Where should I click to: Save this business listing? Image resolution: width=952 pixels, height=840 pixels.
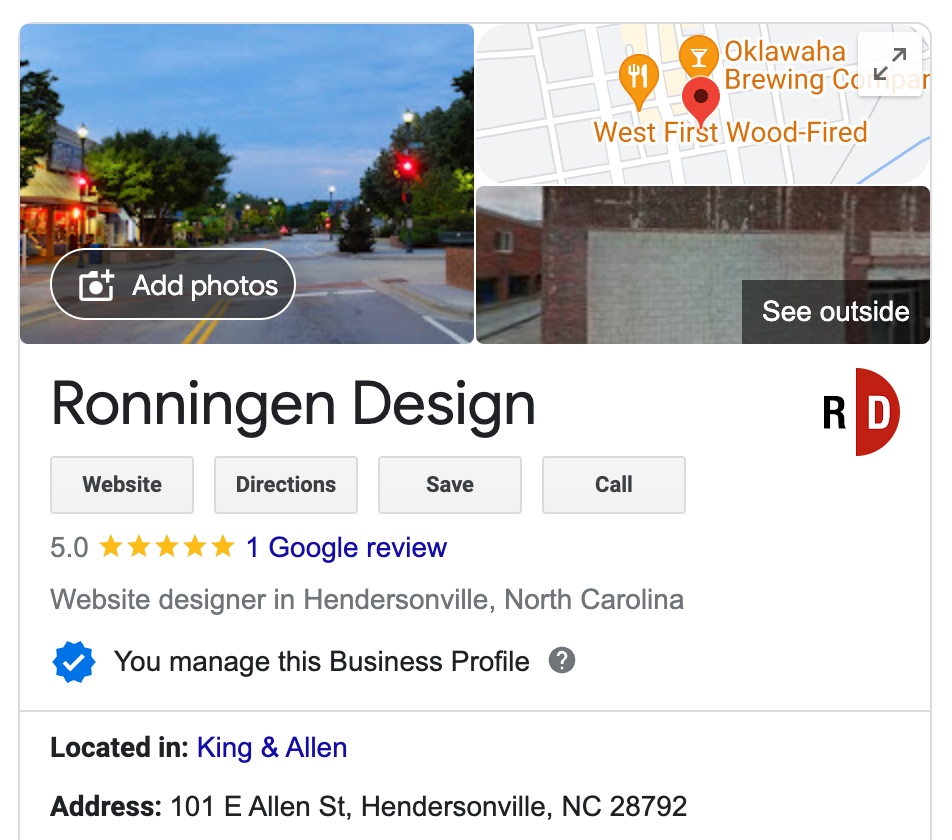[x=450, y=485]
